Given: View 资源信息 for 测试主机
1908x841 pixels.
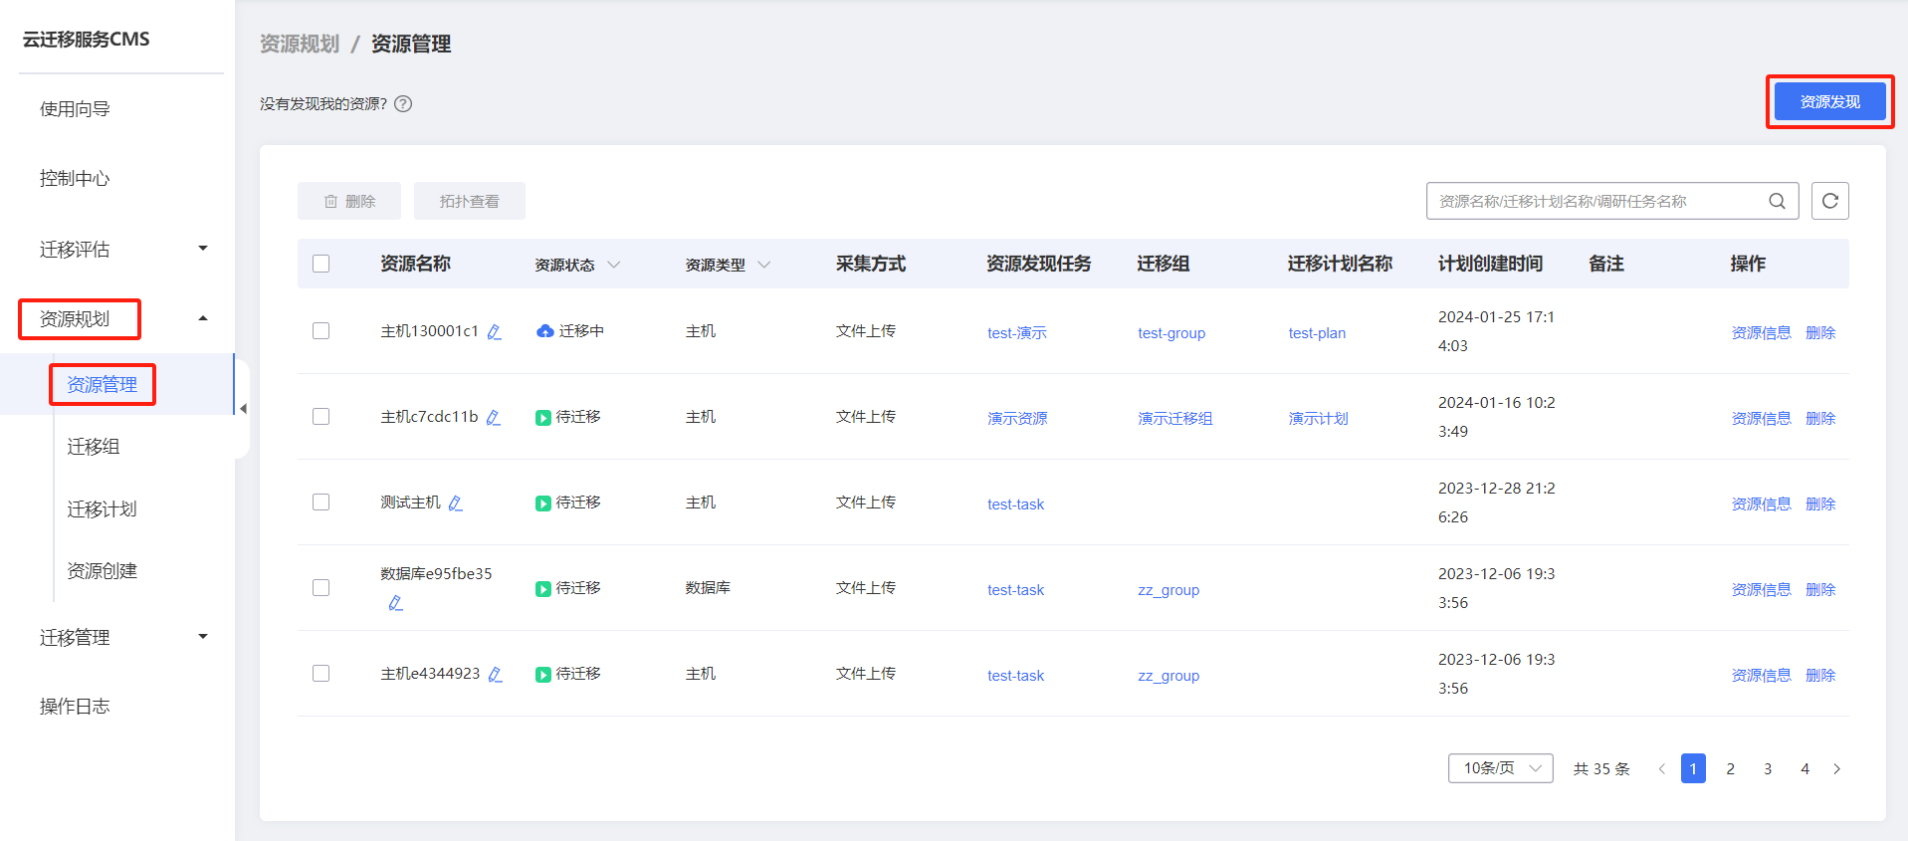Looking at the screenshot, I should click(x=1761, y=504).
